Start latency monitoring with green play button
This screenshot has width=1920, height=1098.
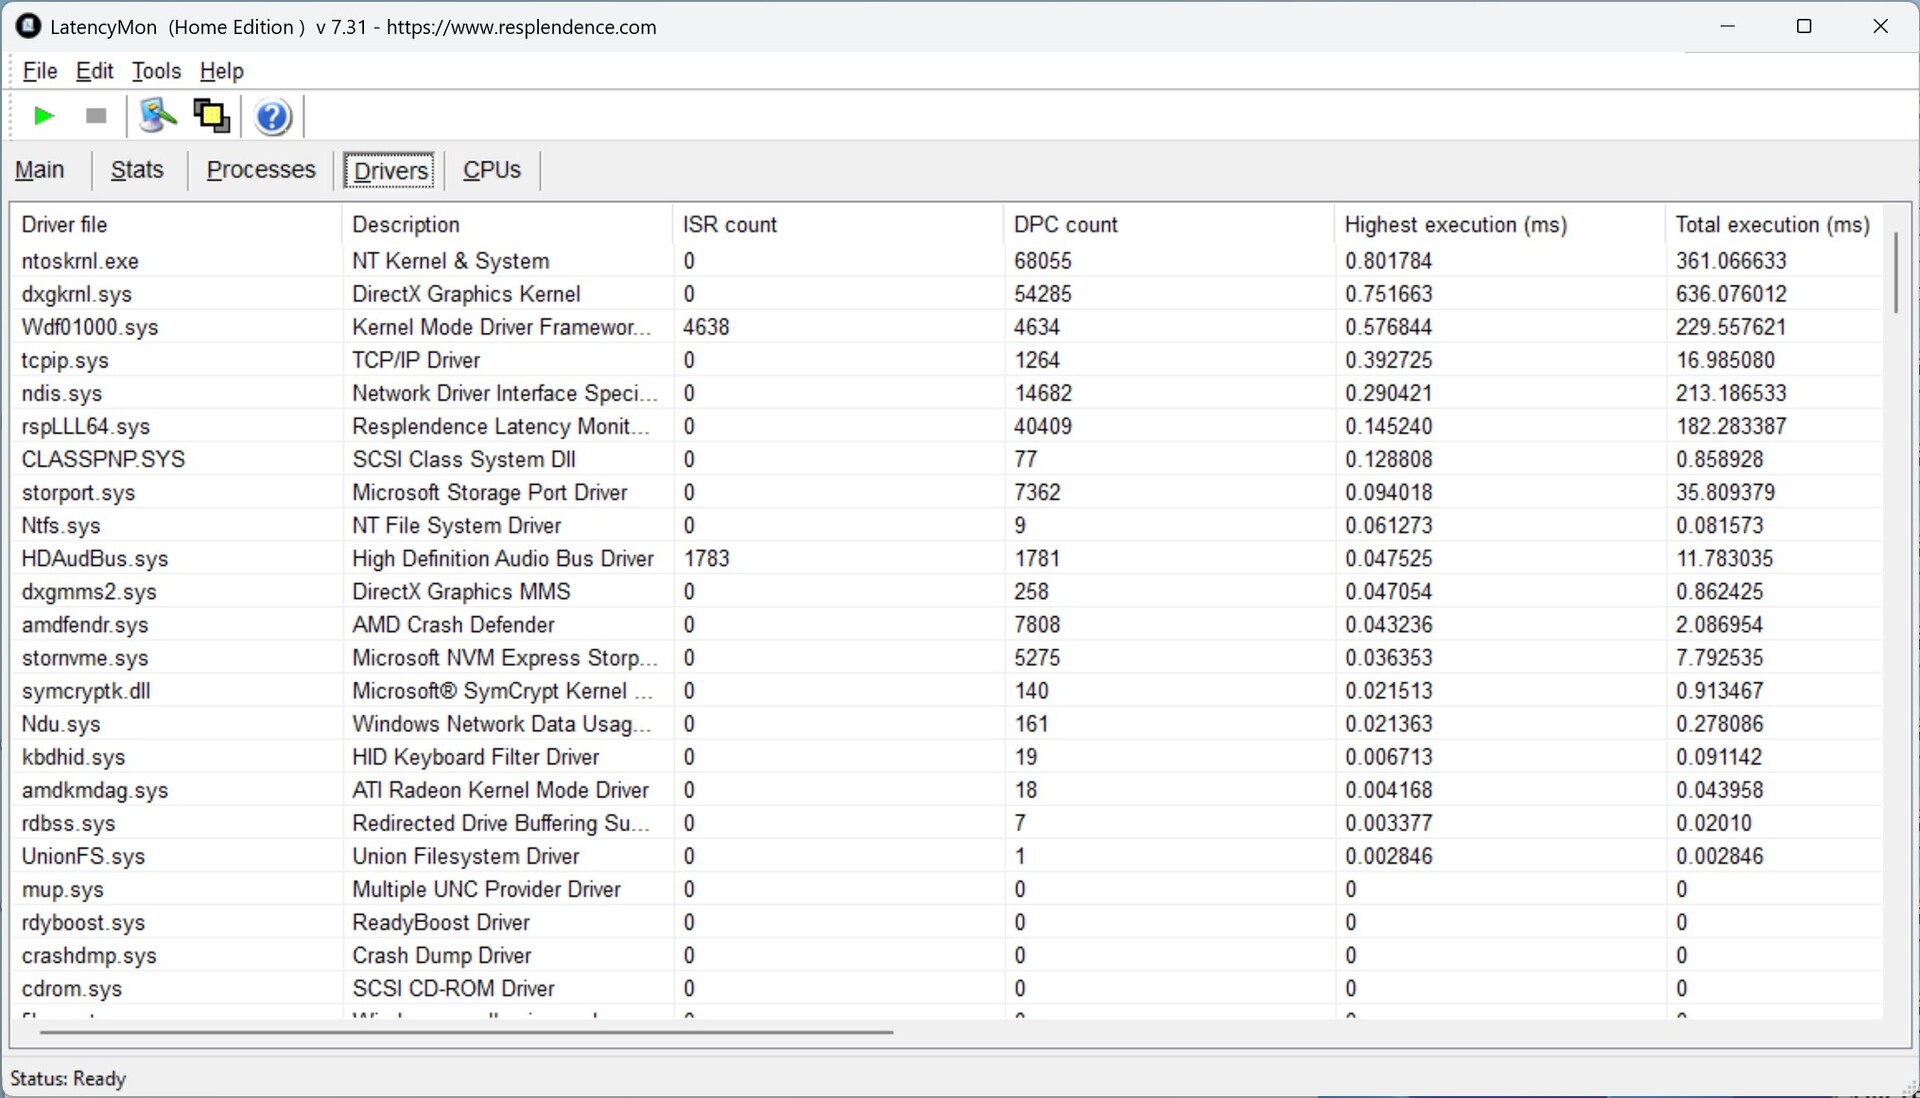(x=43, y=116)
